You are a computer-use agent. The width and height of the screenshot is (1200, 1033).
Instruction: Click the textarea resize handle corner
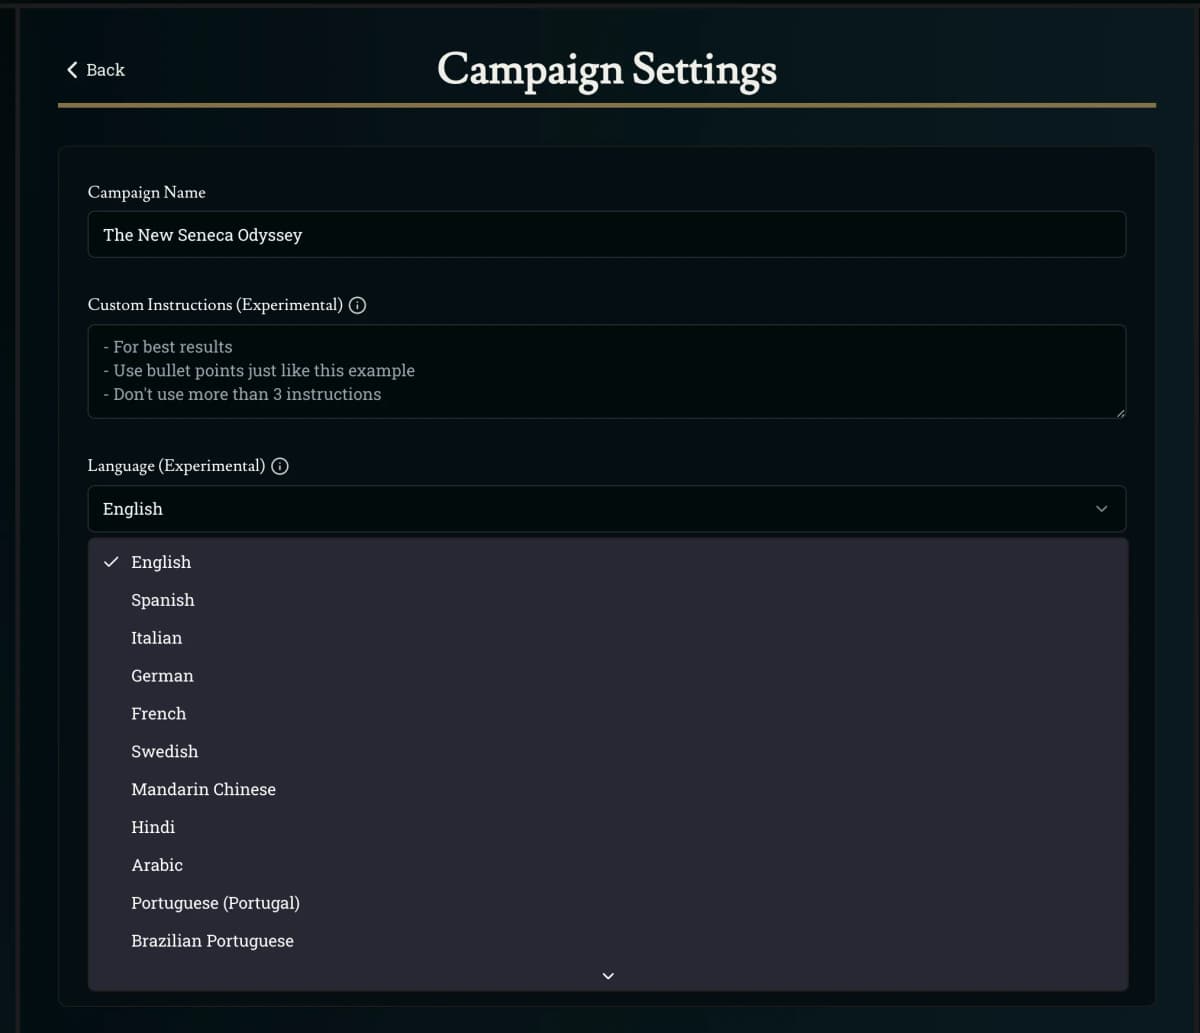(x=1120, y=413)
